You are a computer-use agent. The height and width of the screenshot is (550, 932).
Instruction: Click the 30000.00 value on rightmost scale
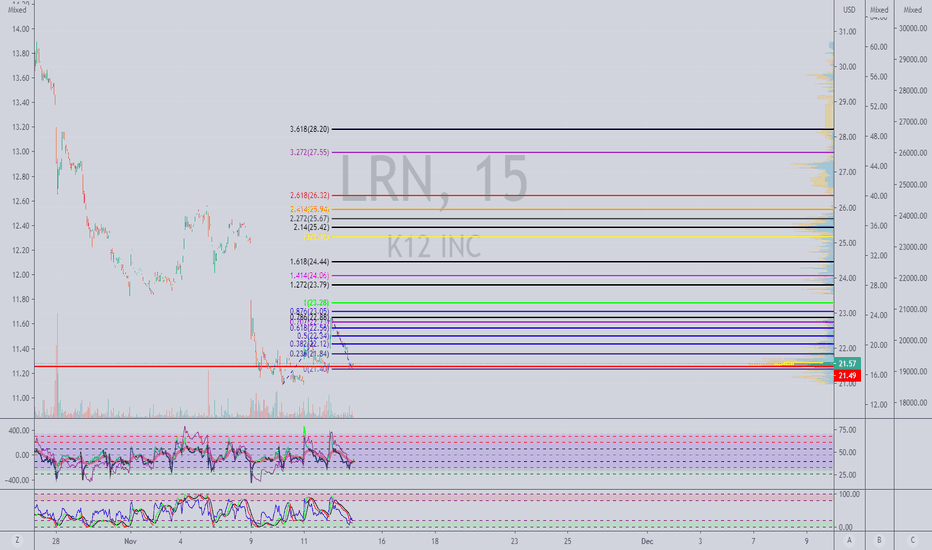tap(913, 28)
